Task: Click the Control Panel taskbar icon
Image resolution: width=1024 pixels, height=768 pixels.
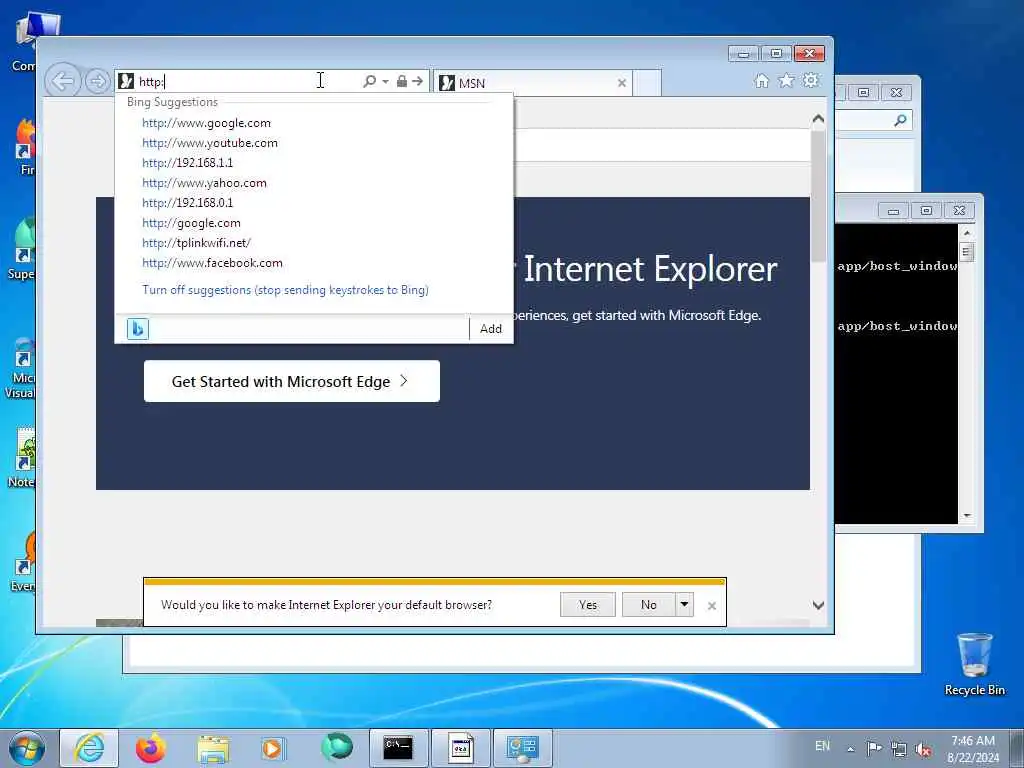Action: coord(522,748)
